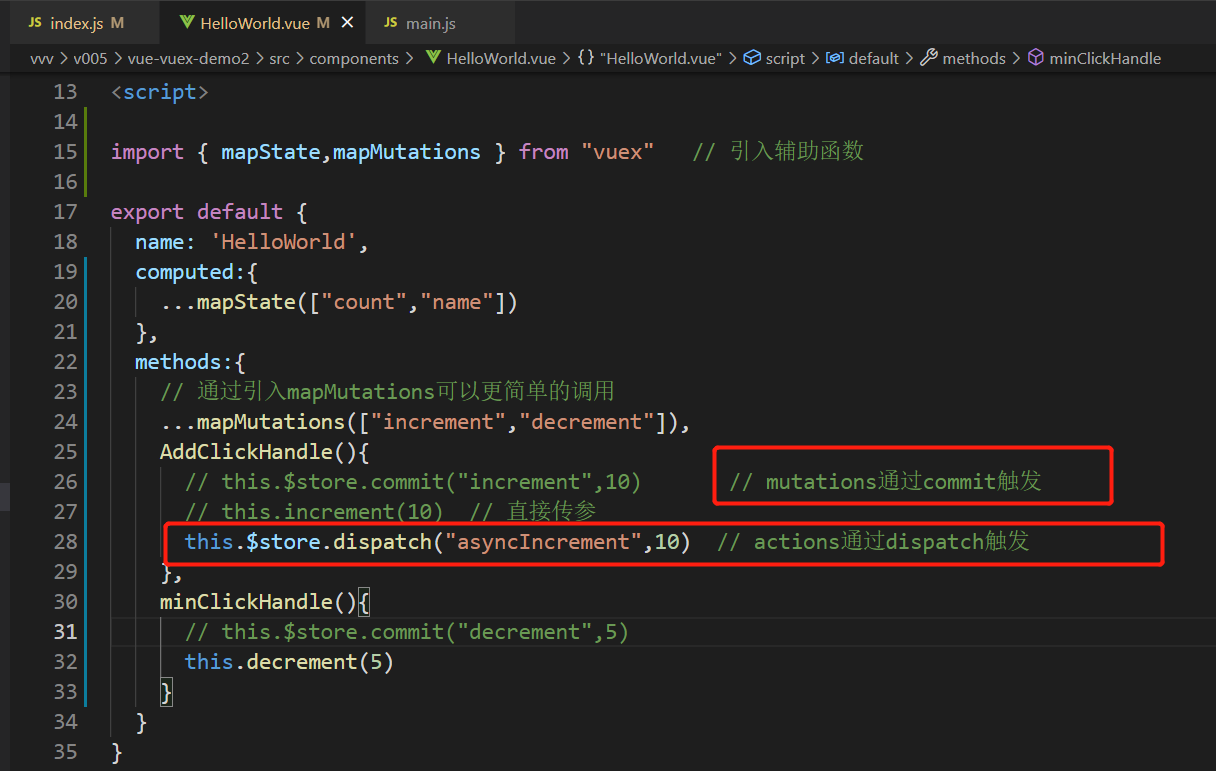This screenshot has width=1216, height=771.
Task: Open the main.js editor tab
Action: (440, 22)
